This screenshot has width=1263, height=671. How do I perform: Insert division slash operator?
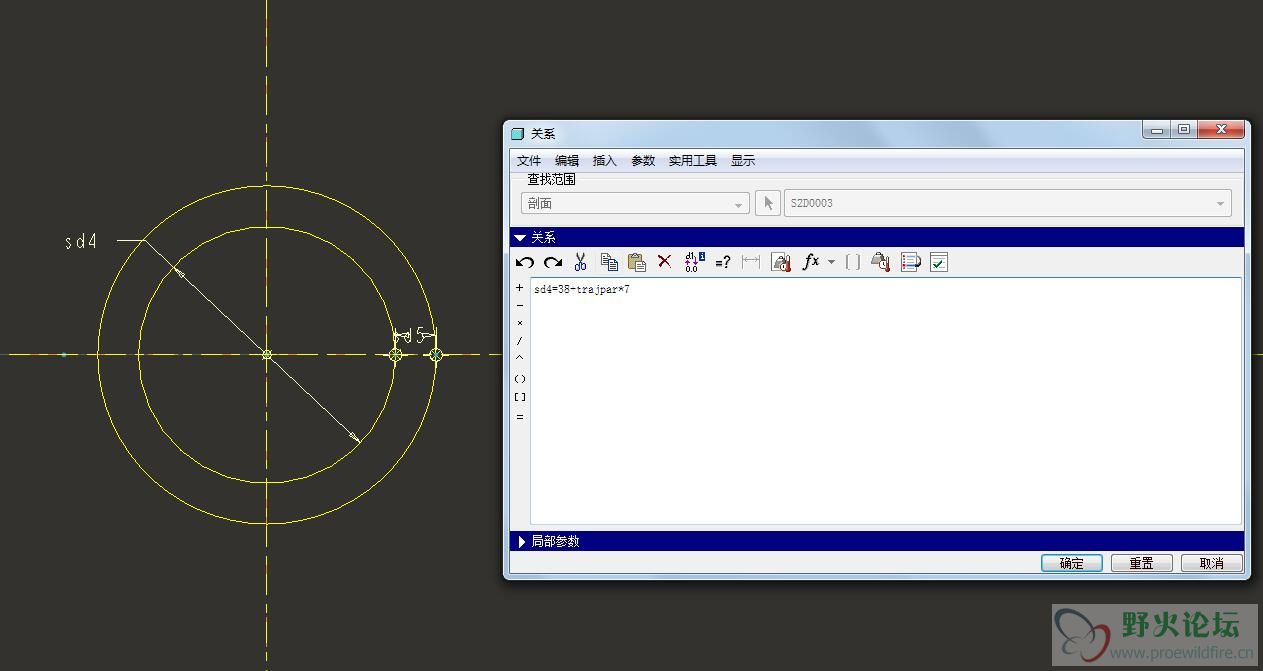pos(520,341)
